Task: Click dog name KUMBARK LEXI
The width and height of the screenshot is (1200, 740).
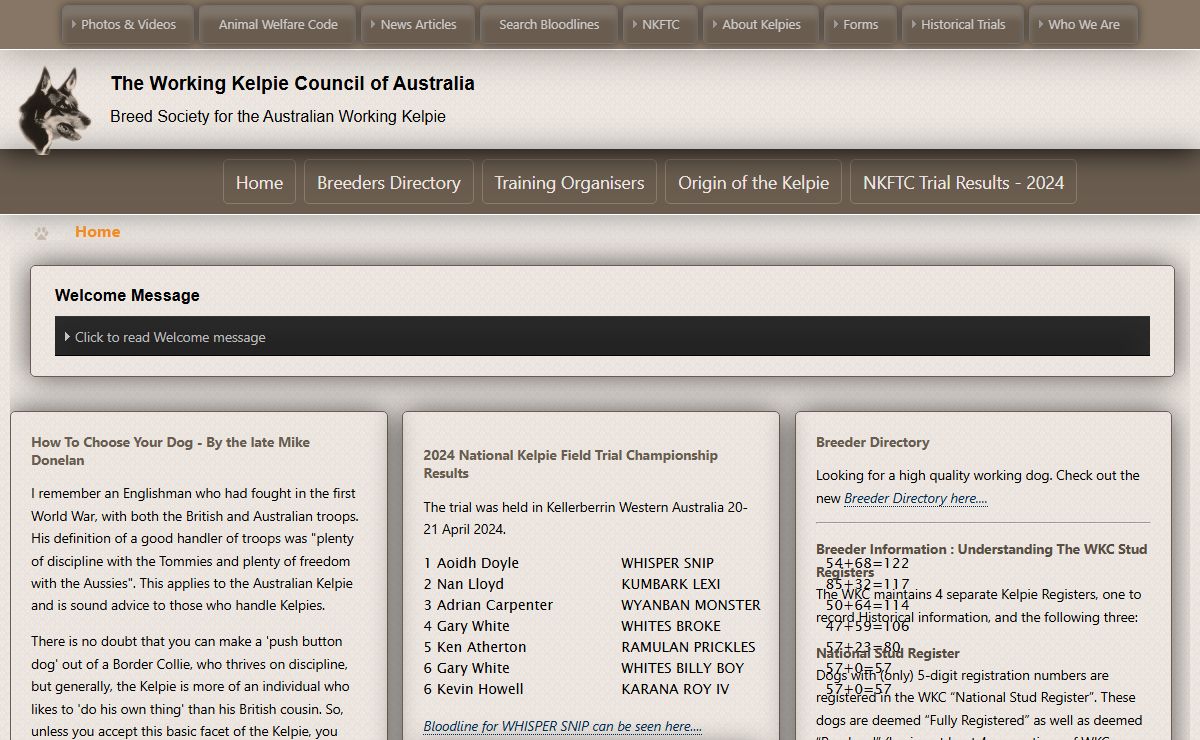Action: [670, 584]
